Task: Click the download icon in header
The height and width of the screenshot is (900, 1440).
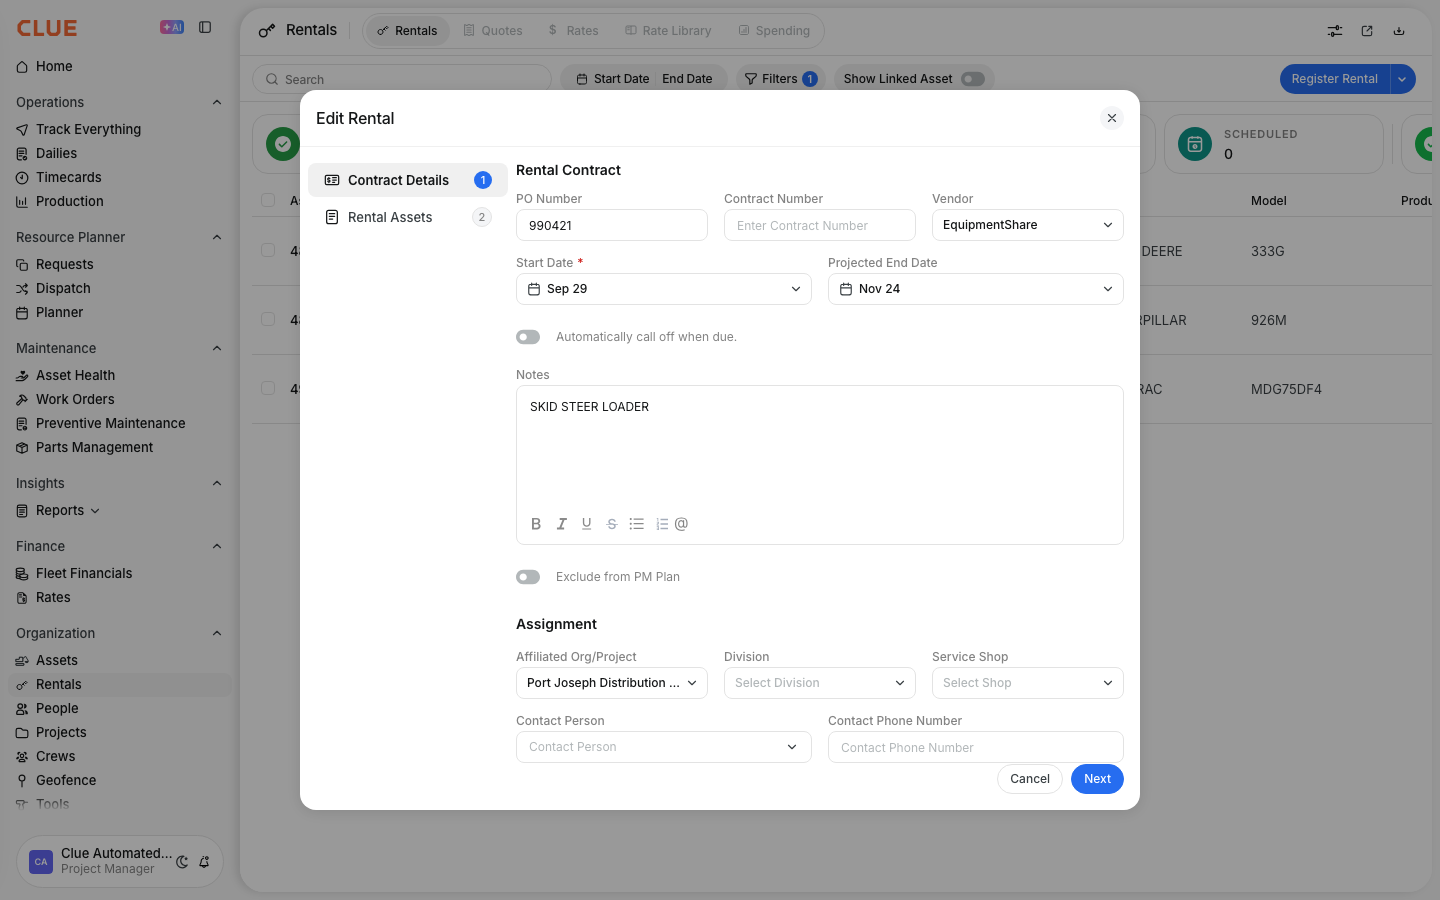Action: 1399,31
